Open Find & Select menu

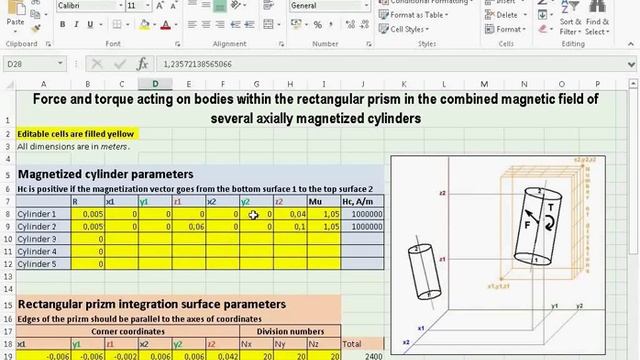coord(597,17)
